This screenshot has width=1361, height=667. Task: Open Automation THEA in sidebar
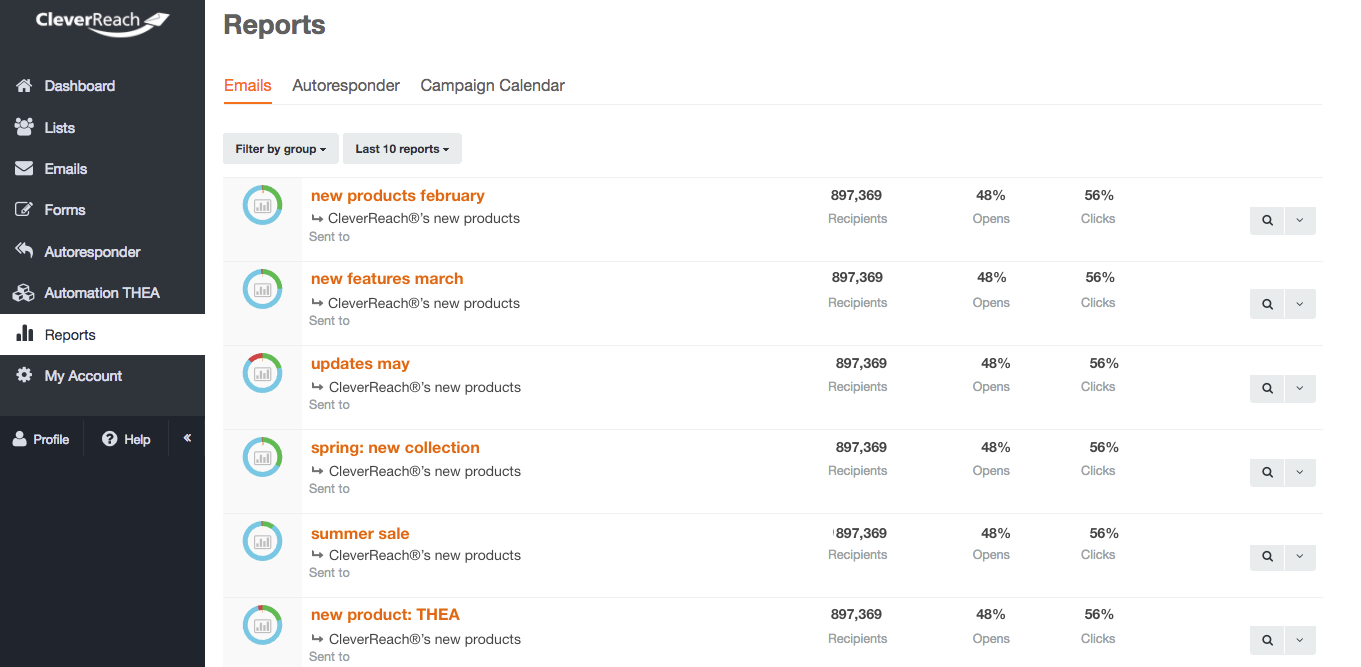tap(102, 293)
